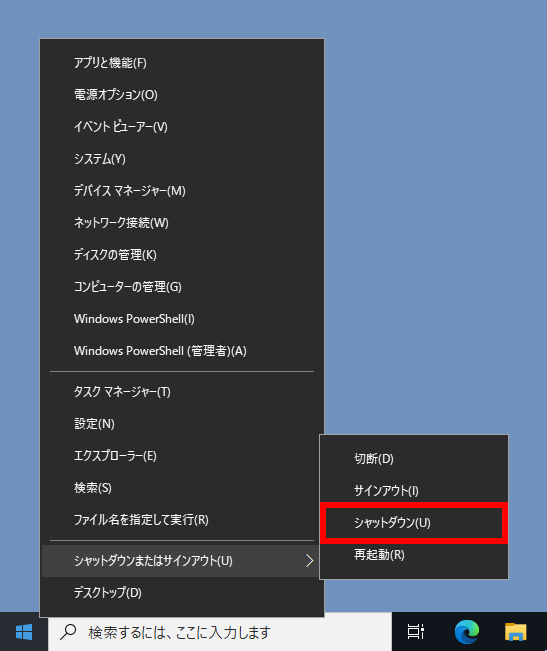The height and width of the screenshot is (651, 547).
Task: Open 電源オプション(O)
Action: 182,95
